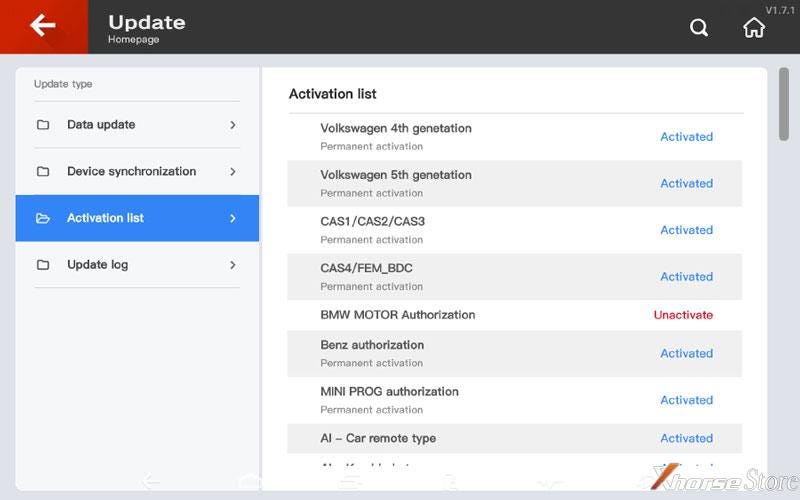Click Activated status for CAS4/FEM_BDC
Image resolution: width=800 pixels, height=500 pixels.
686,277
